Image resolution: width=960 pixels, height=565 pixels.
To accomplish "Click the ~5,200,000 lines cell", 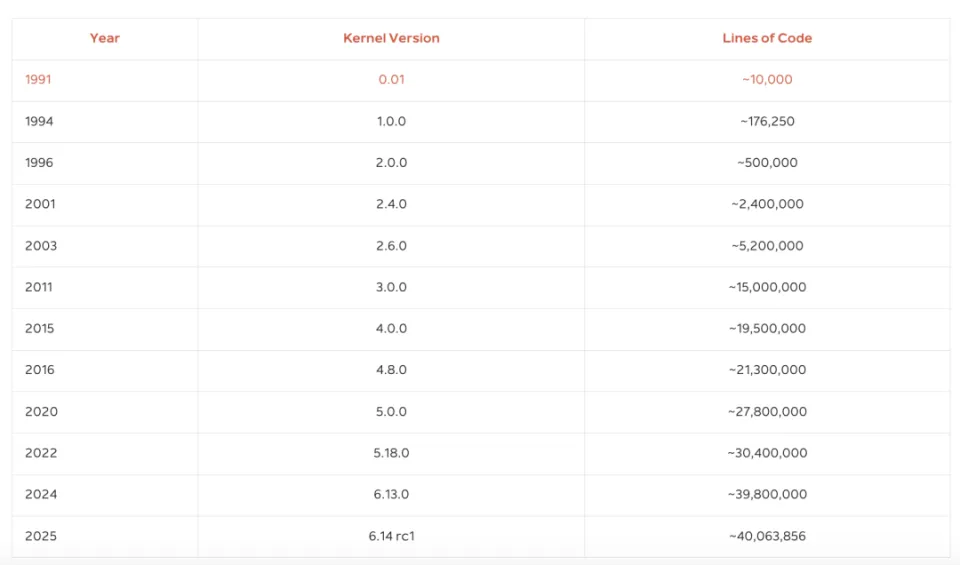I will tap(767, 246).
